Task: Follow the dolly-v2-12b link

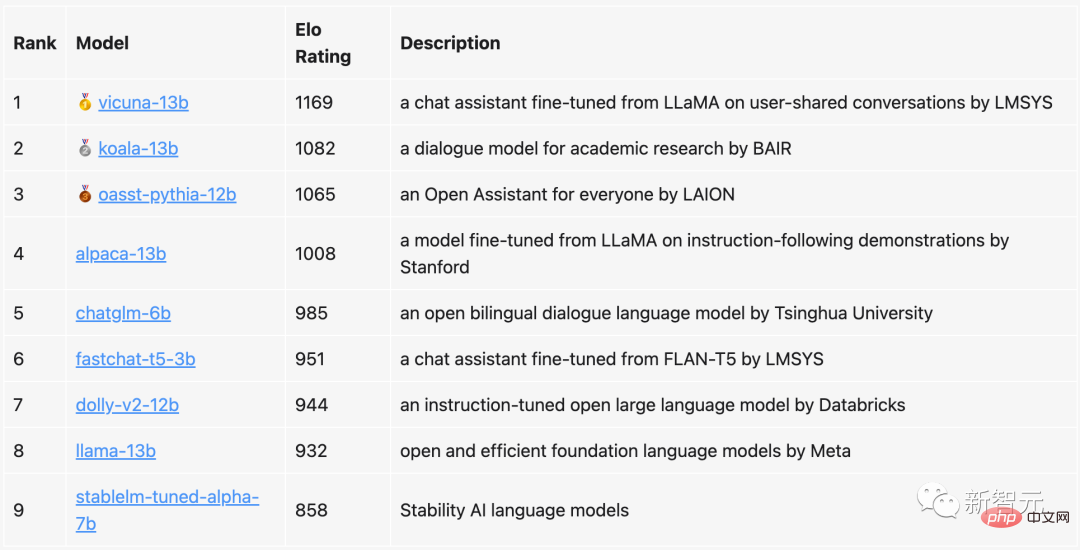Action: tap(127, 405)
